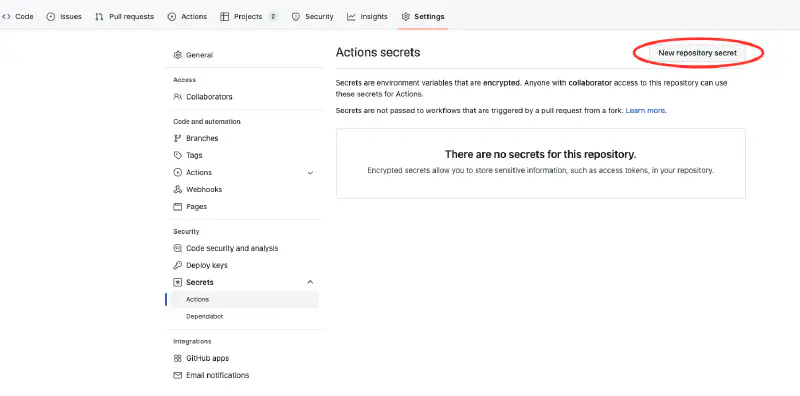
Task: Click the Pages browser icon
Action: coord(178,207)
